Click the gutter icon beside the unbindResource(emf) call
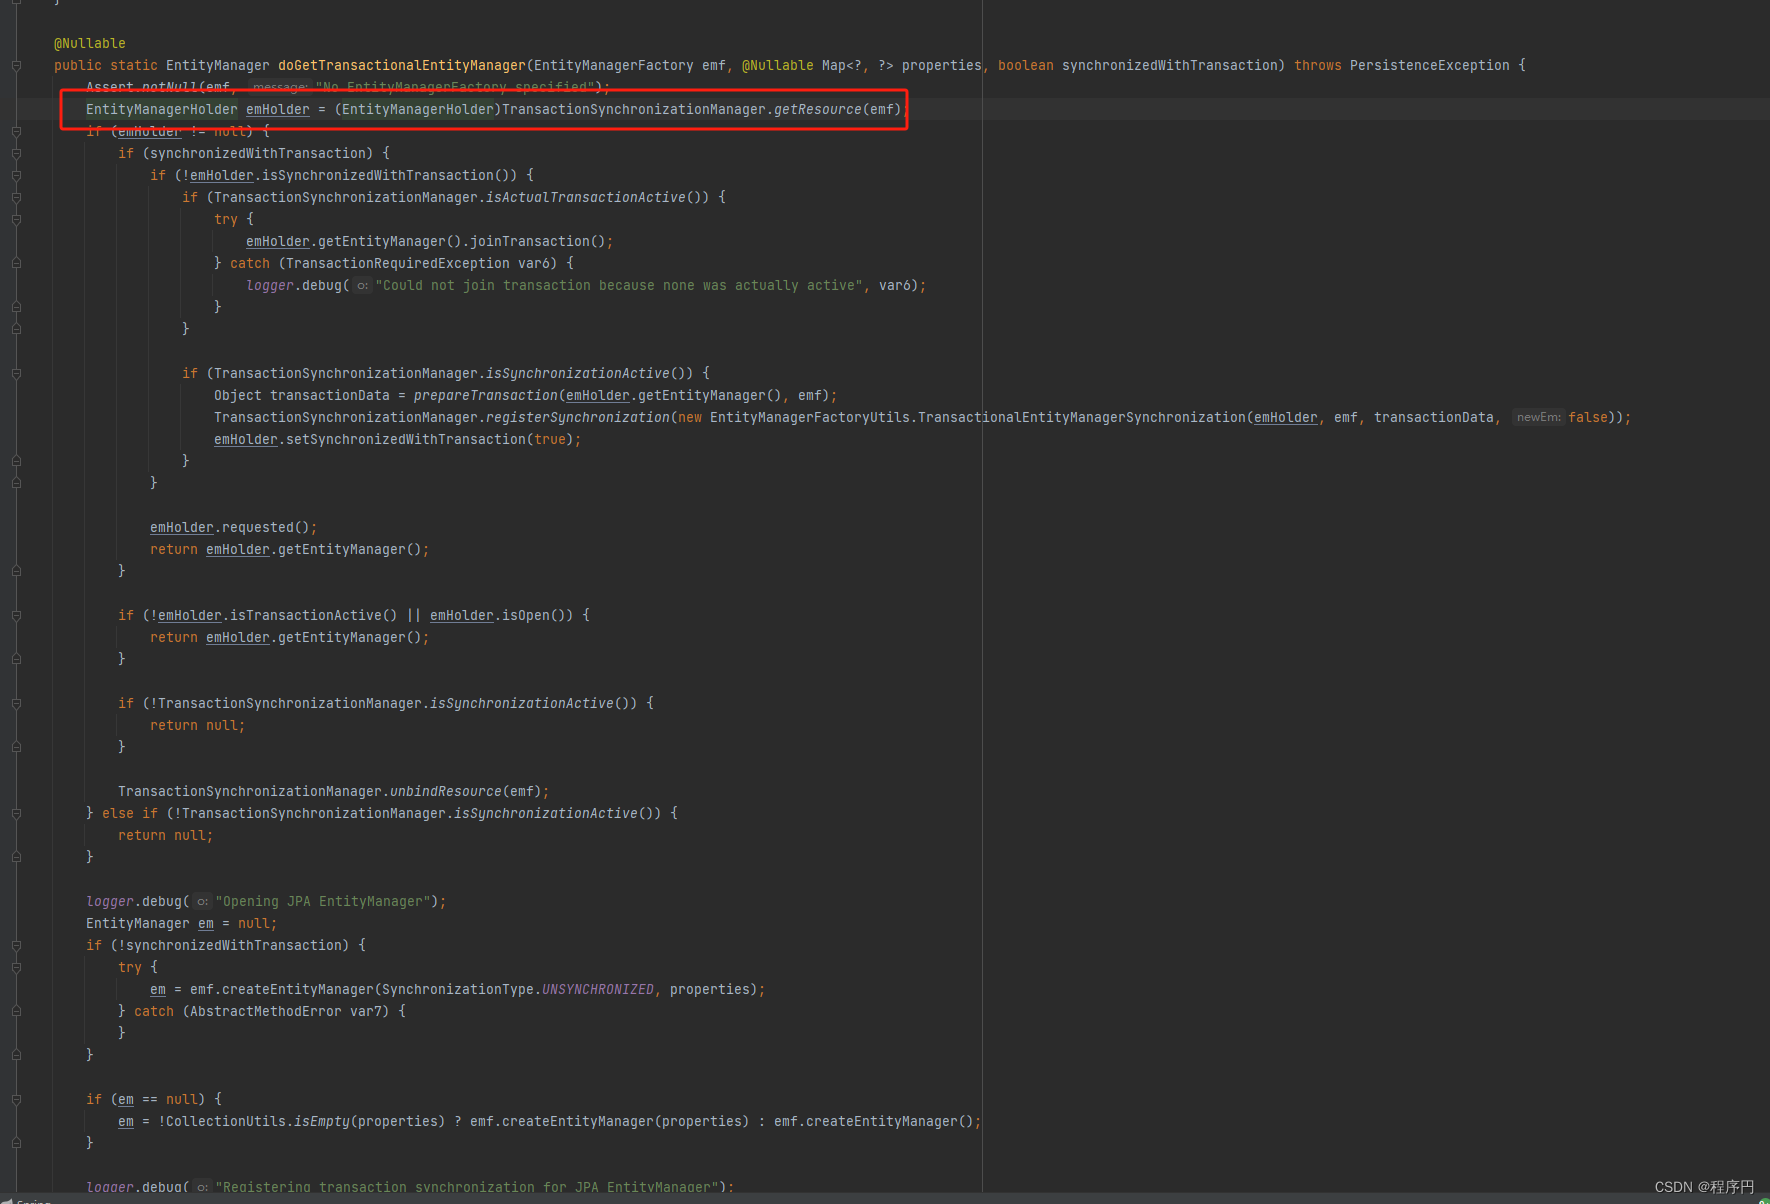Viewport: 1770px width, 1204px height. point(15,791)
